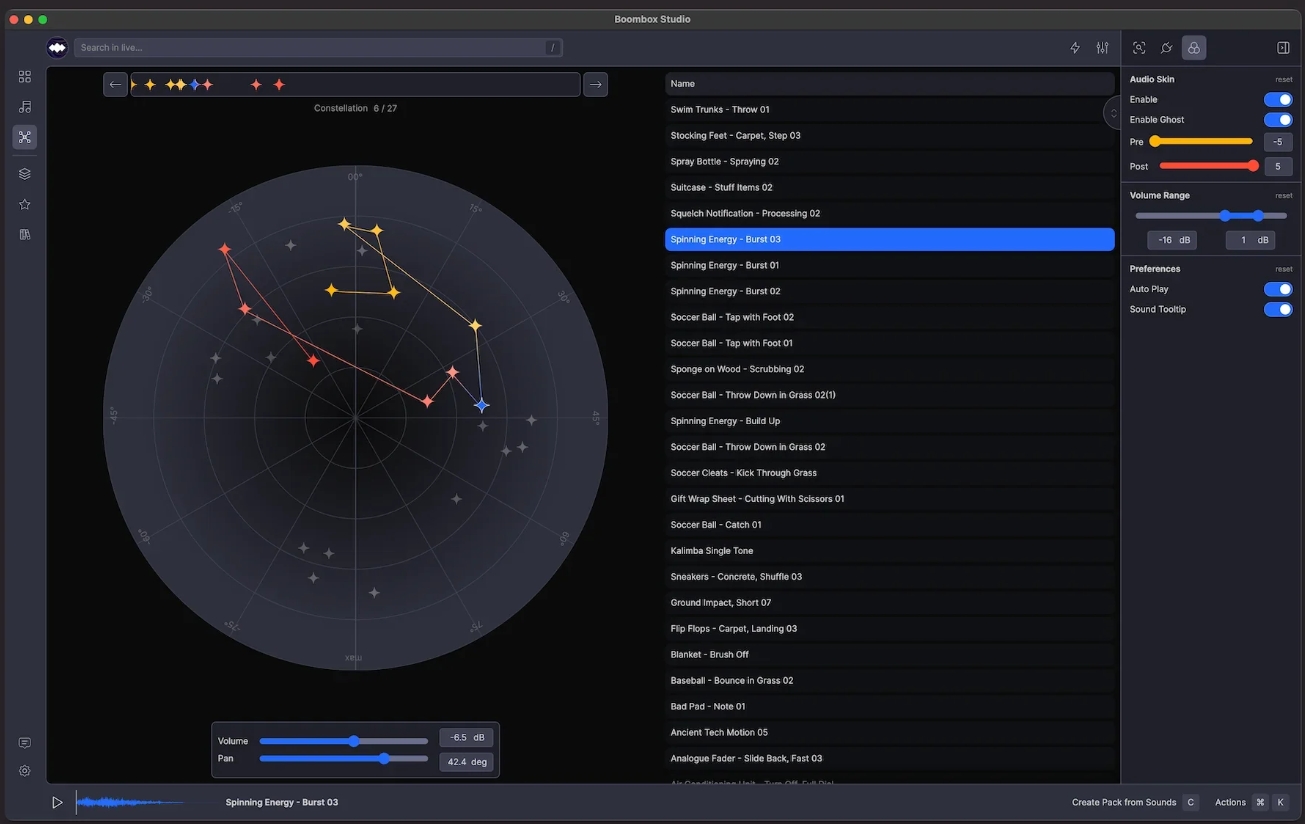Open the star favorites icon in sidebar
This screenshot has height=824, width=1305.
coord(25,204)
